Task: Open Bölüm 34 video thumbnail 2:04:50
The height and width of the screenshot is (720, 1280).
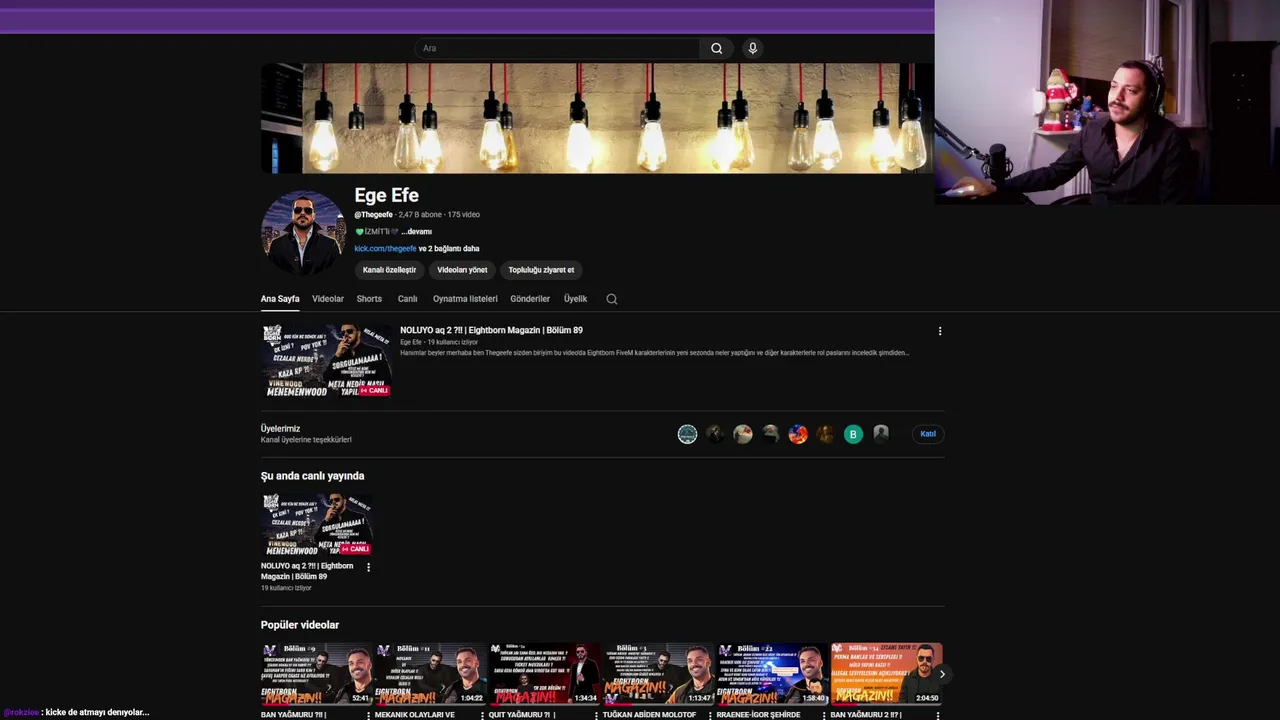Action: [x=887, y=674]
